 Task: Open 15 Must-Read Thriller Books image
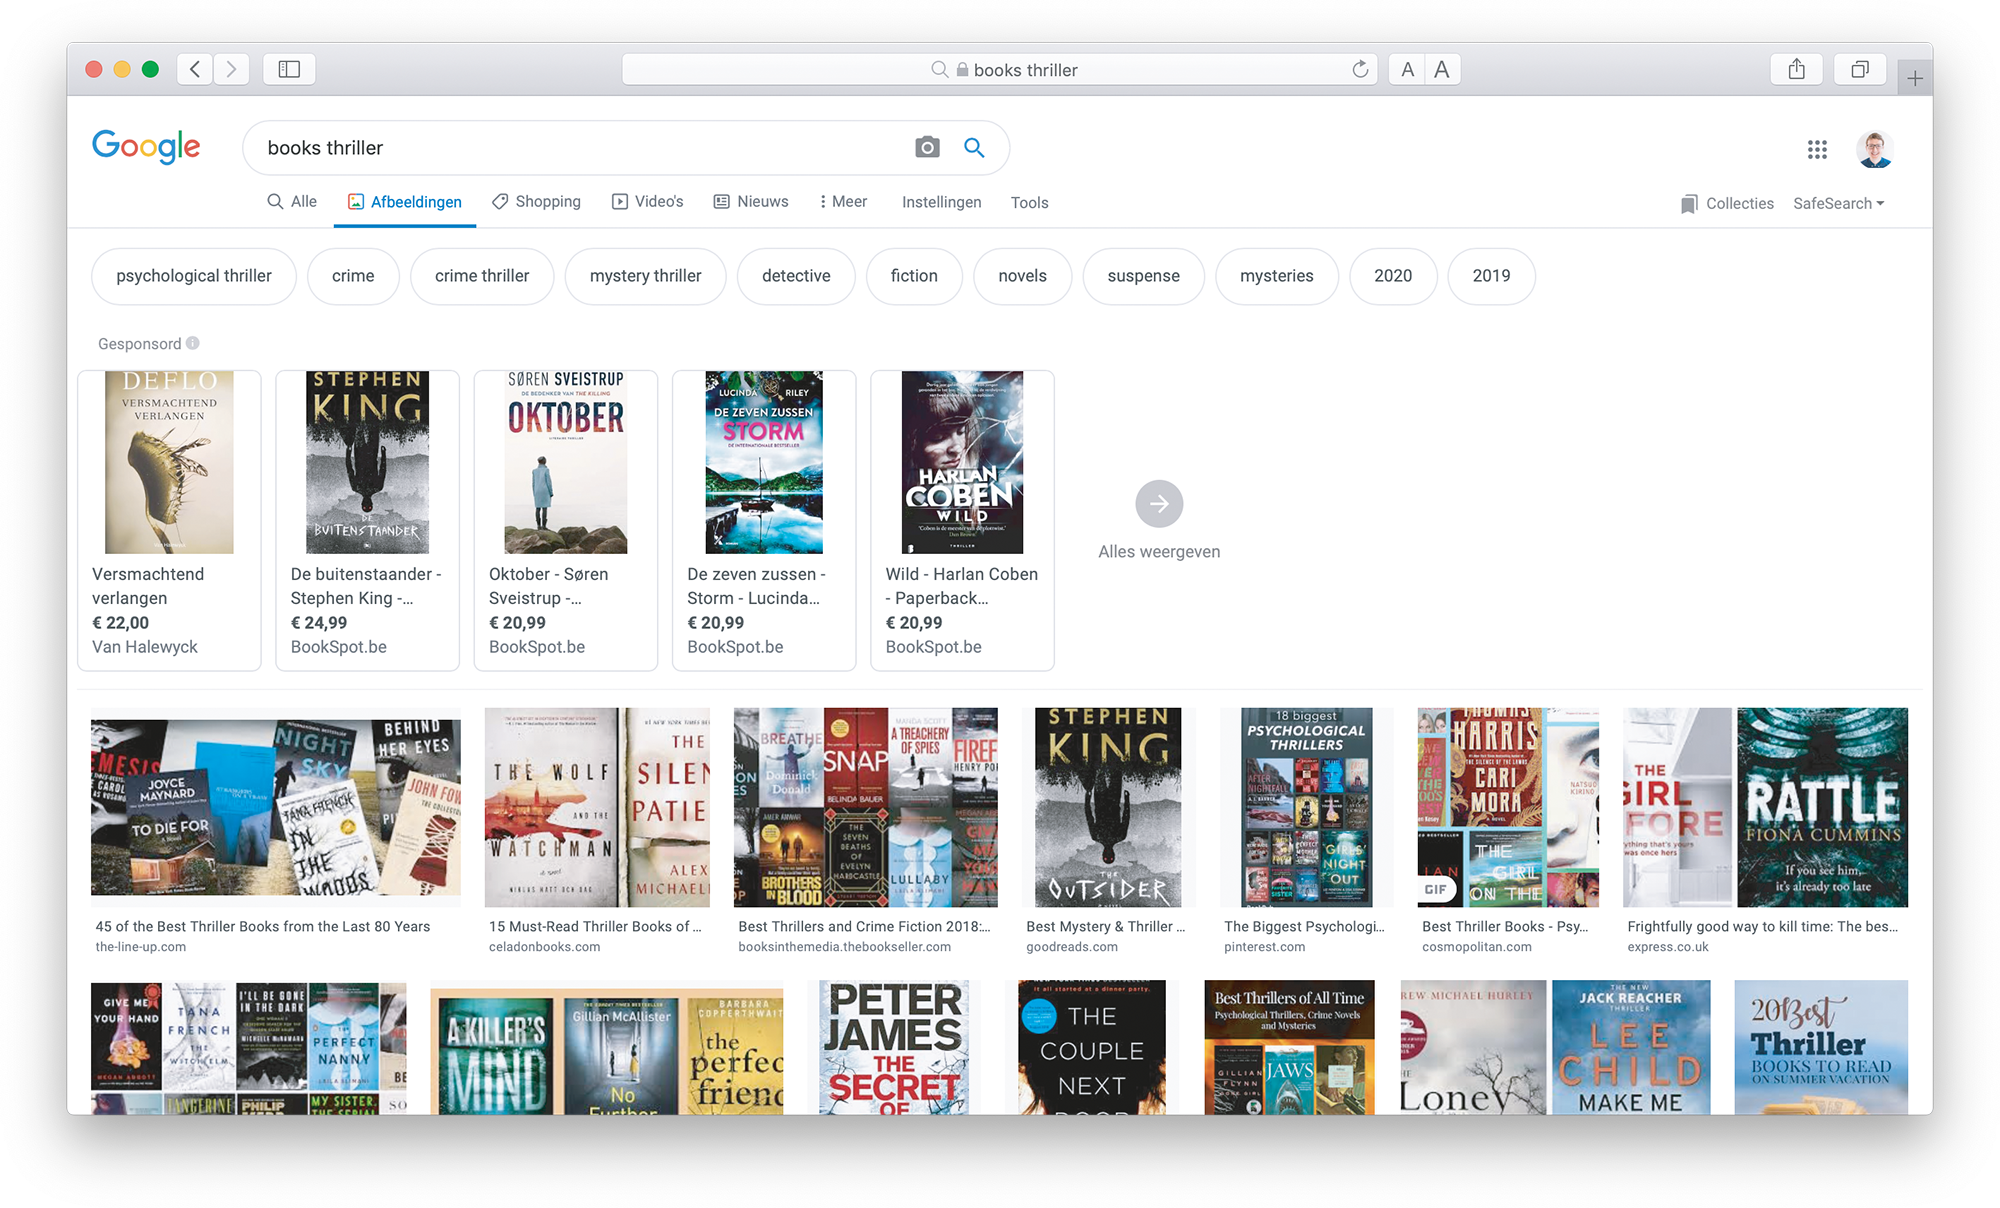tap(597, 807)
